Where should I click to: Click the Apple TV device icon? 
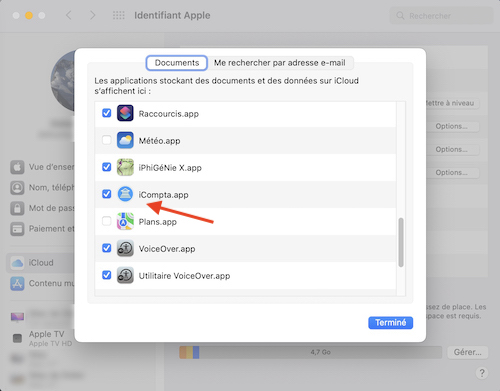point(17,338)
